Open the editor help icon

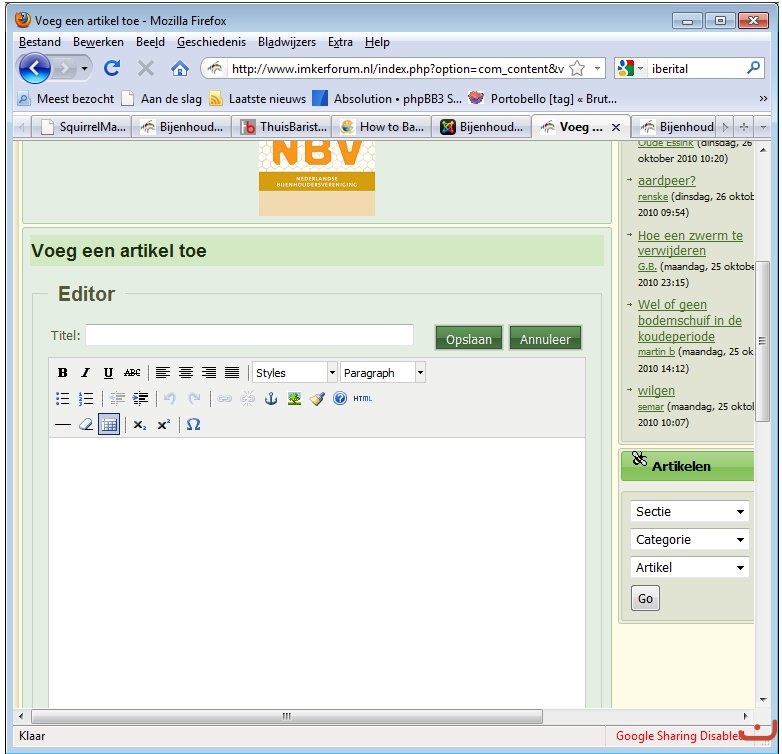point(340,398)
